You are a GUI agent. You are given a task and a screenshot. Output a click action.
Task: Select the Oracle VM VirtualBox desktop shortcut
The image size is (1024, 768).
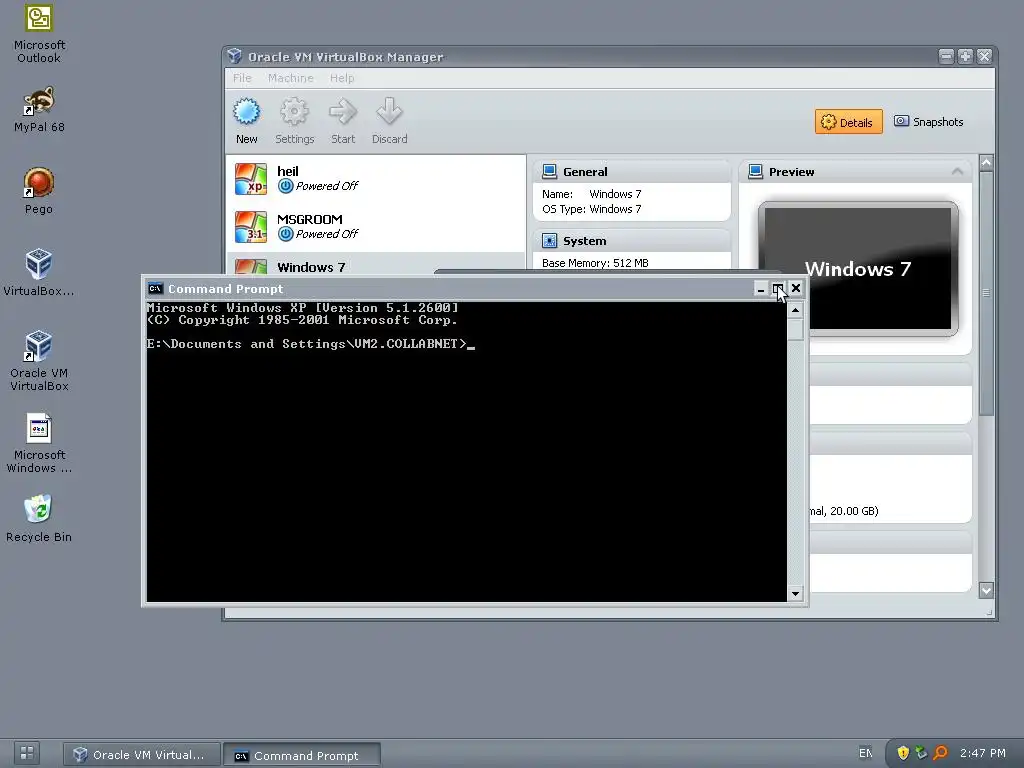(x=39, y=361)
